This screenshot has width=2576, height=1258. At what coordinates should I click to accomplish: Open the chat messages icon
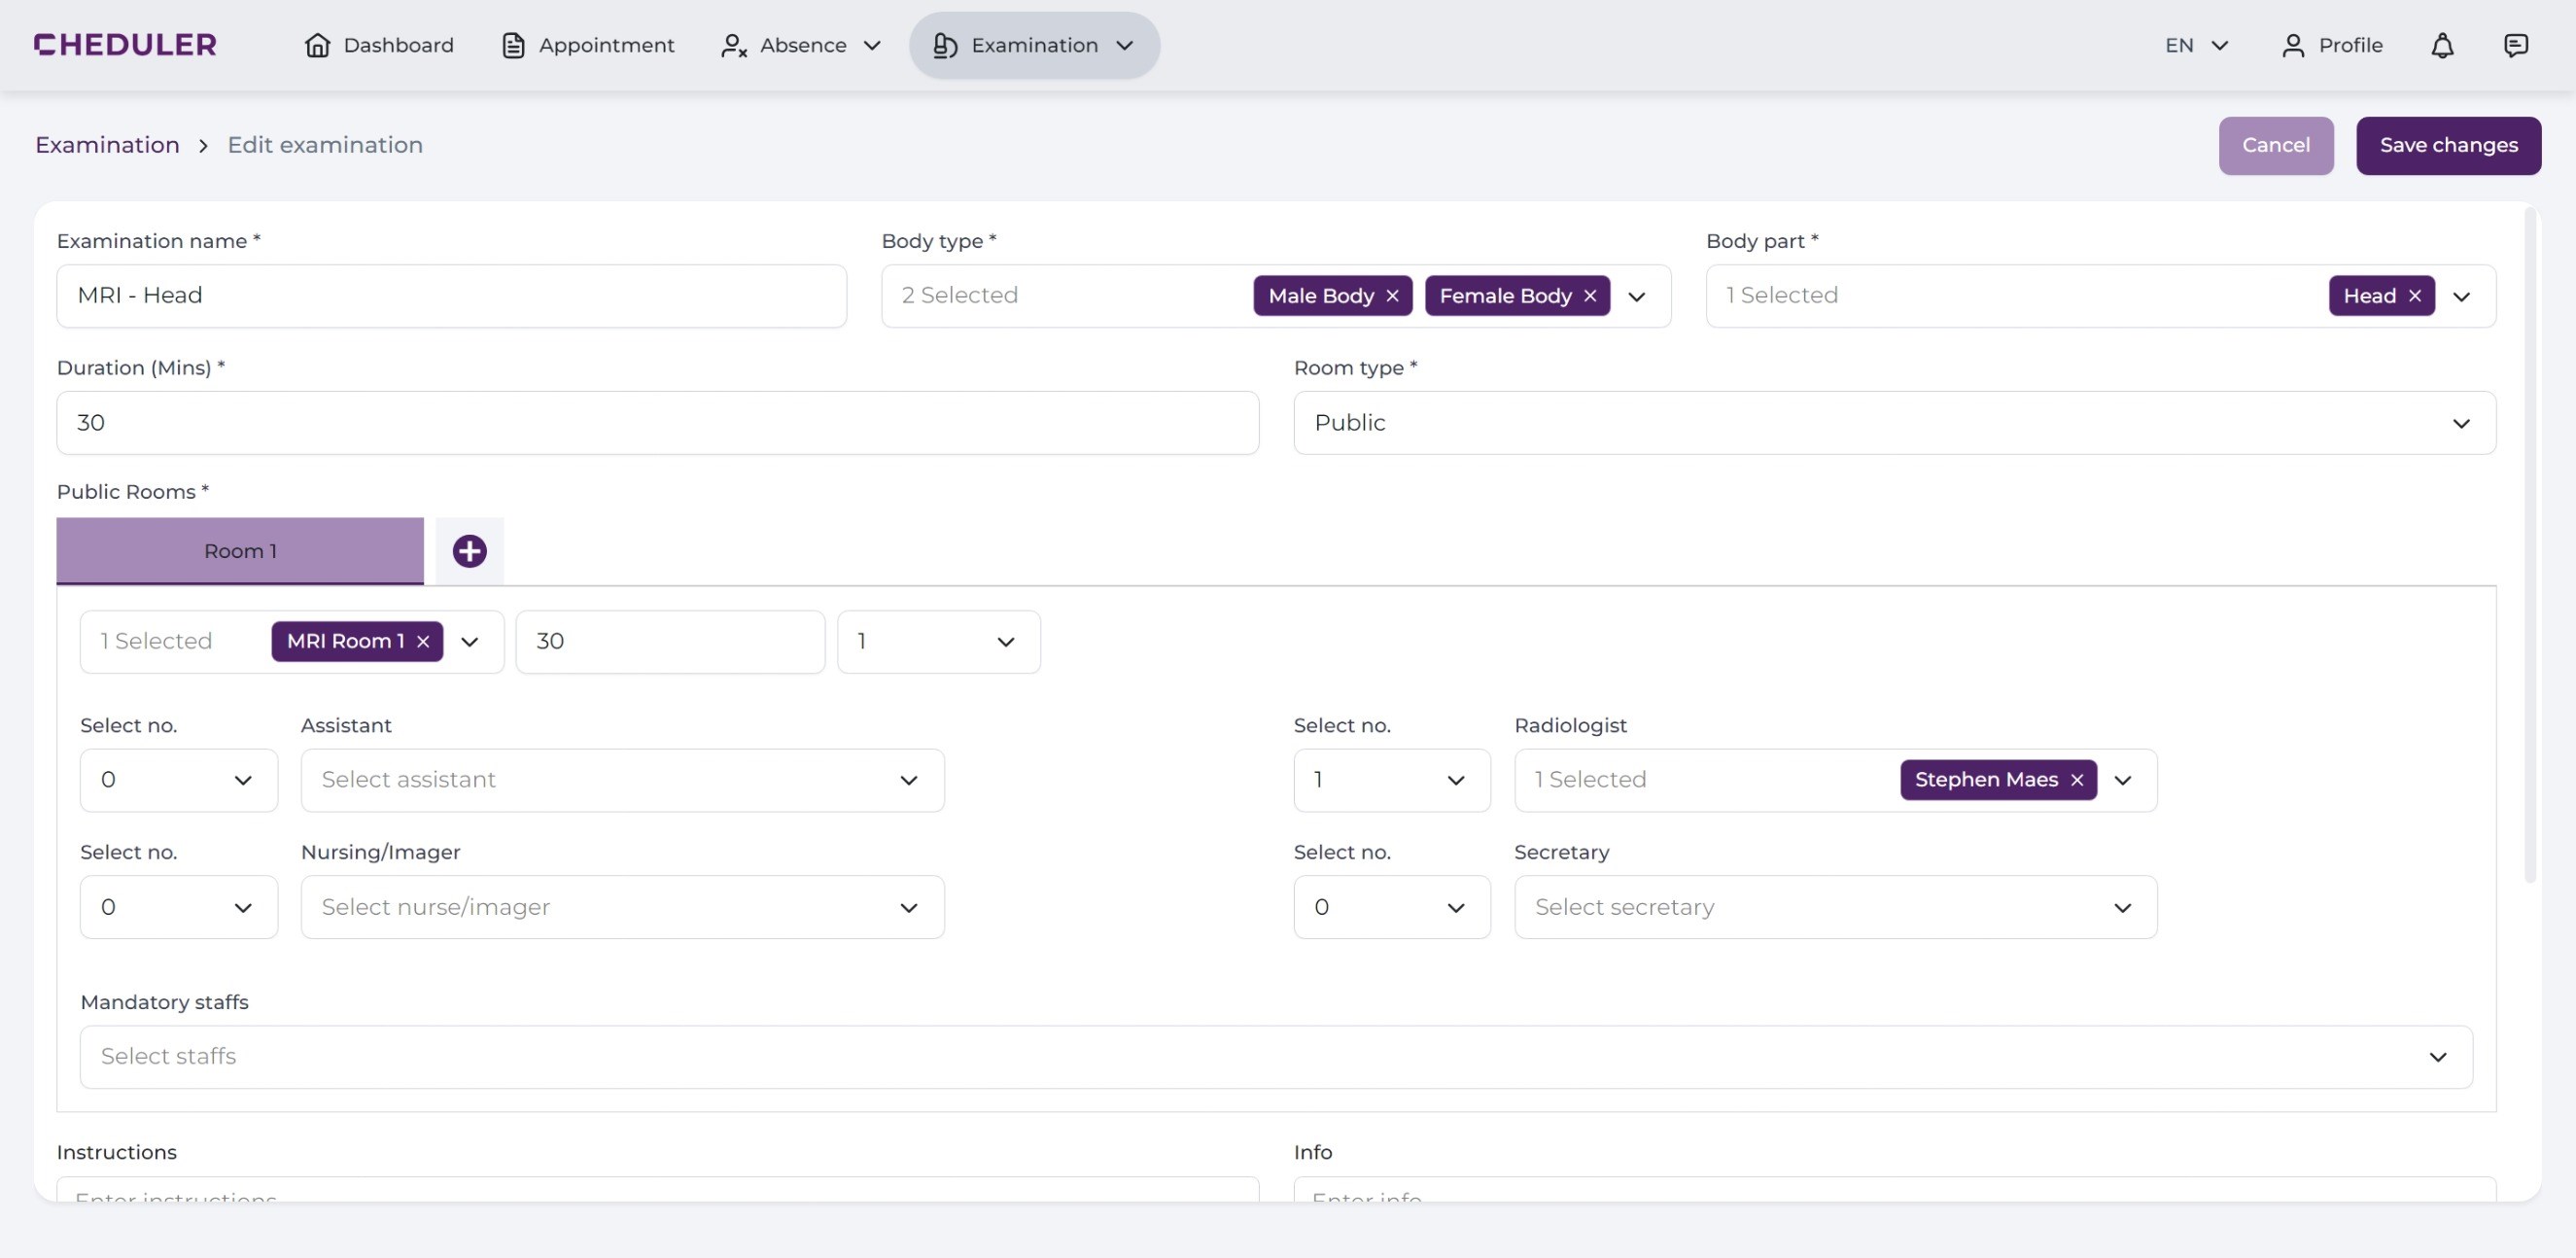click(2515, 45)
